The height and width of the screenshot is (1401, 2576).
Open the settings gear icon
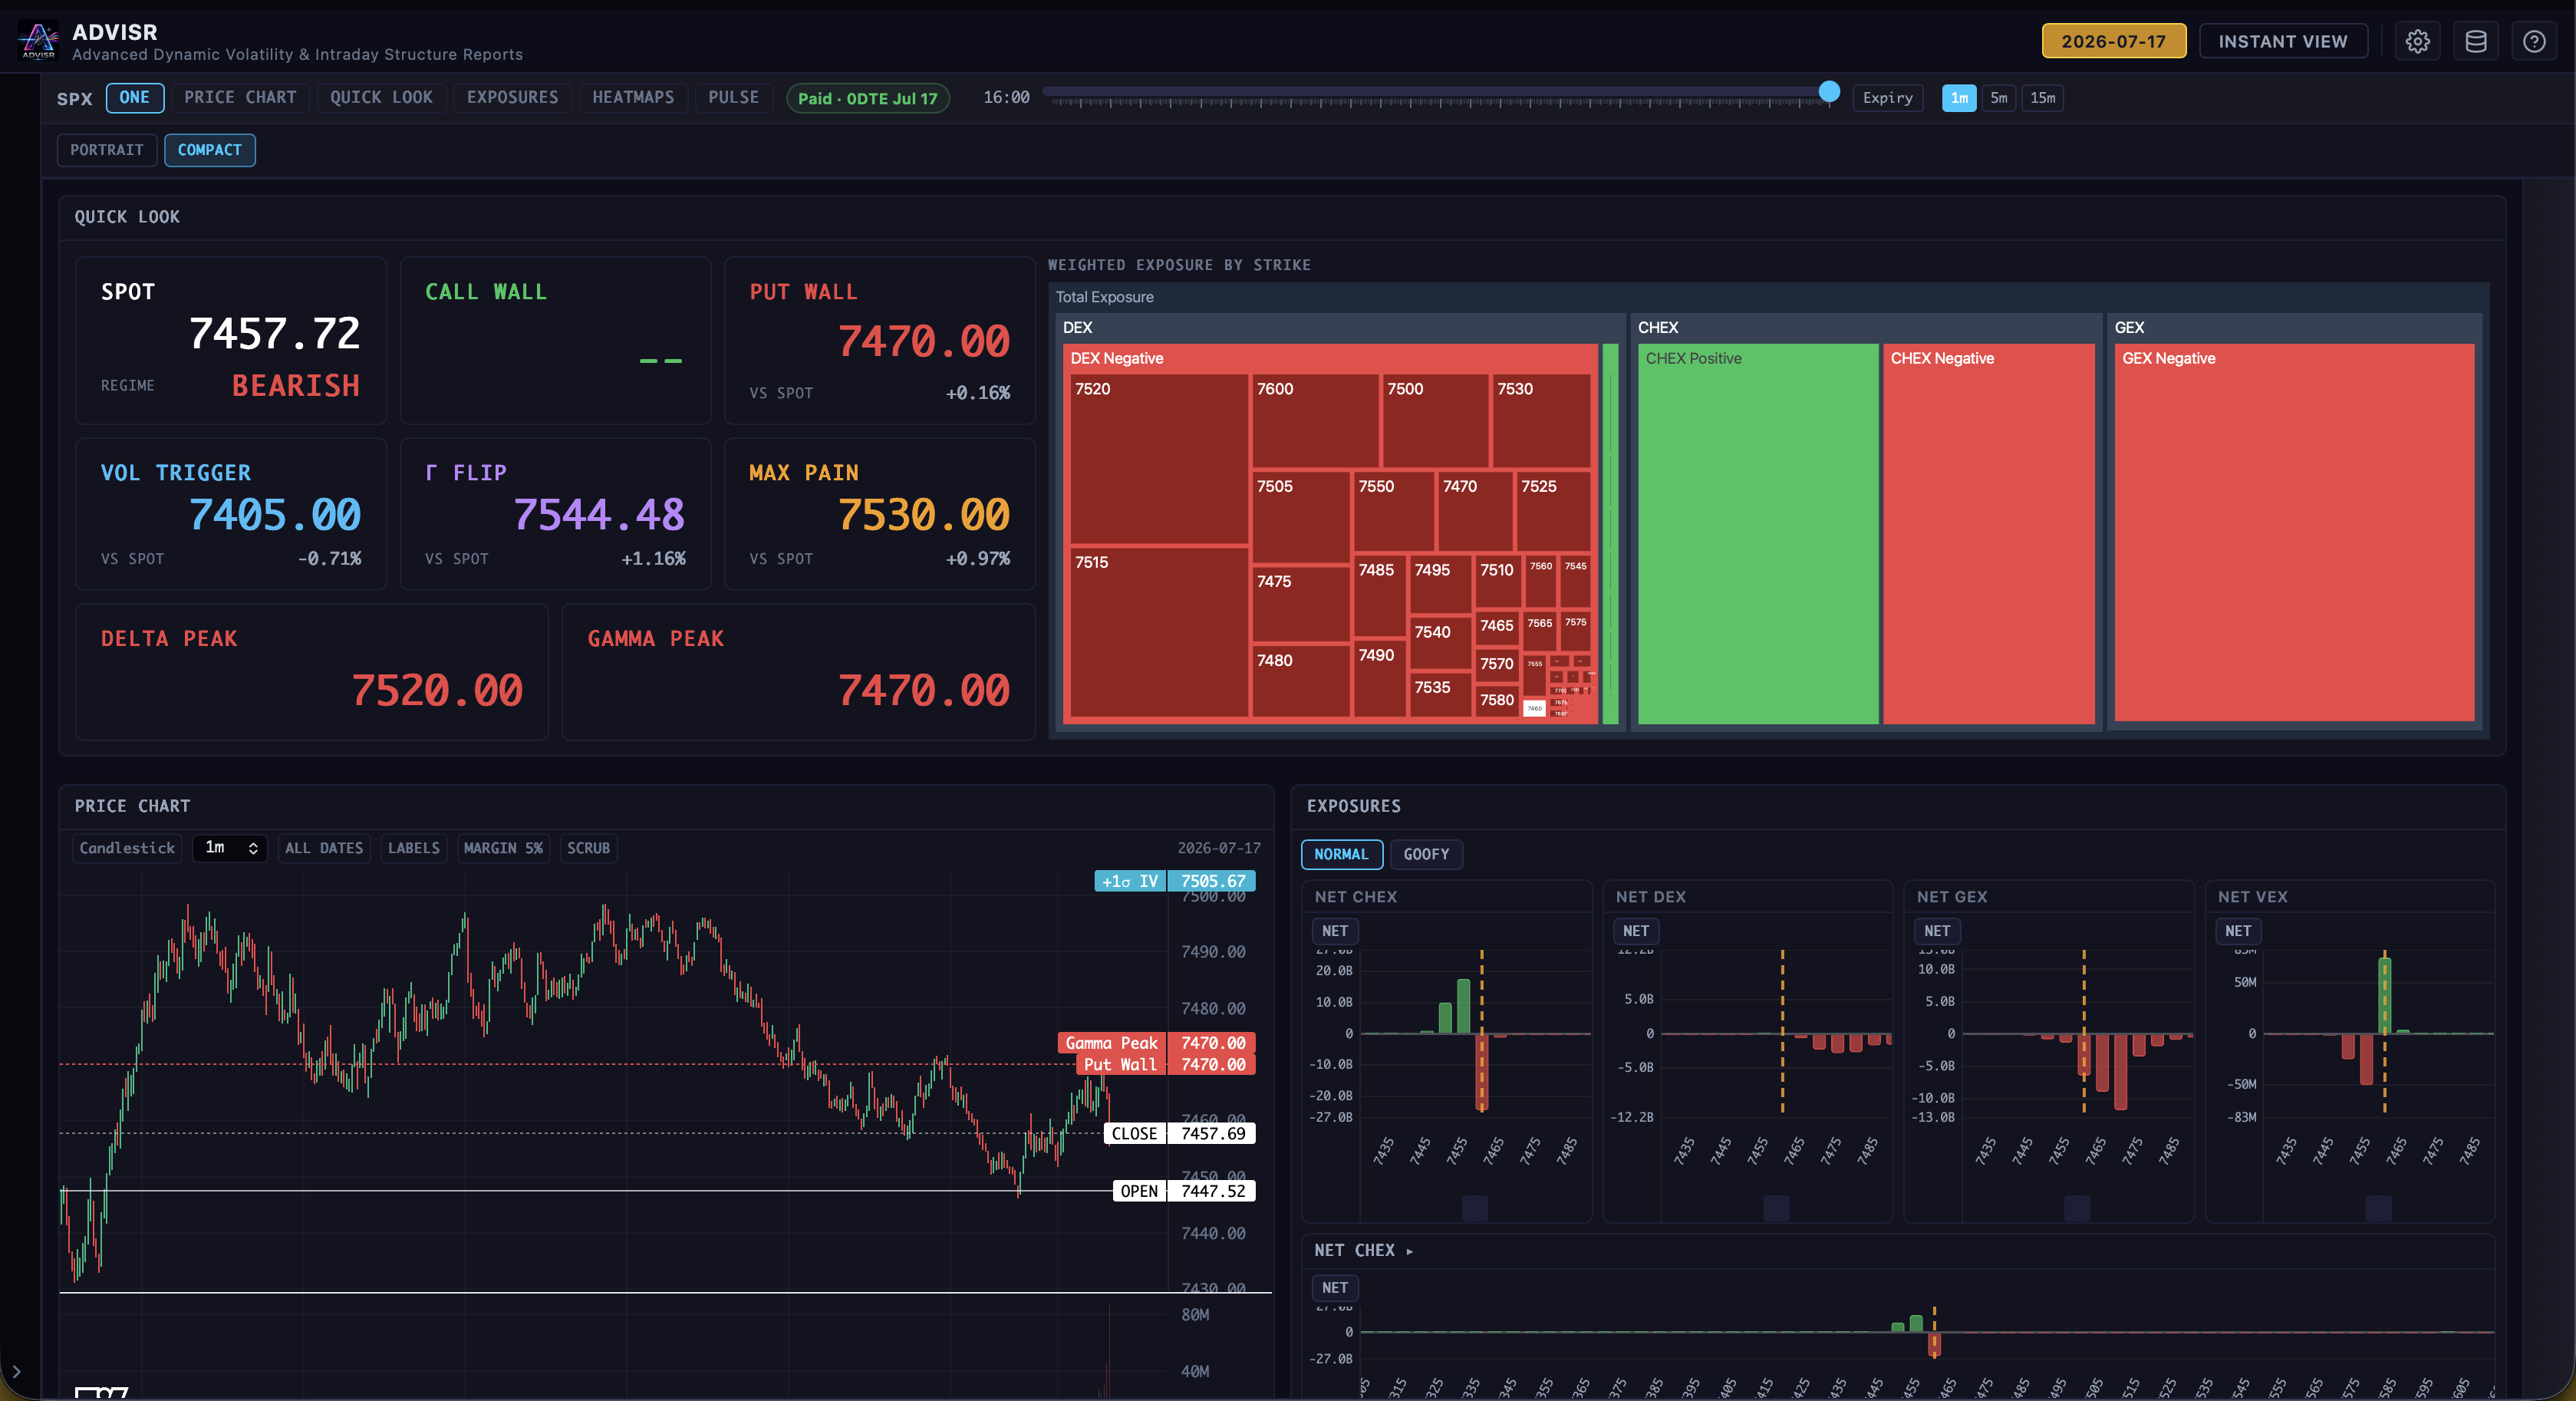(x=2417, y=41)
